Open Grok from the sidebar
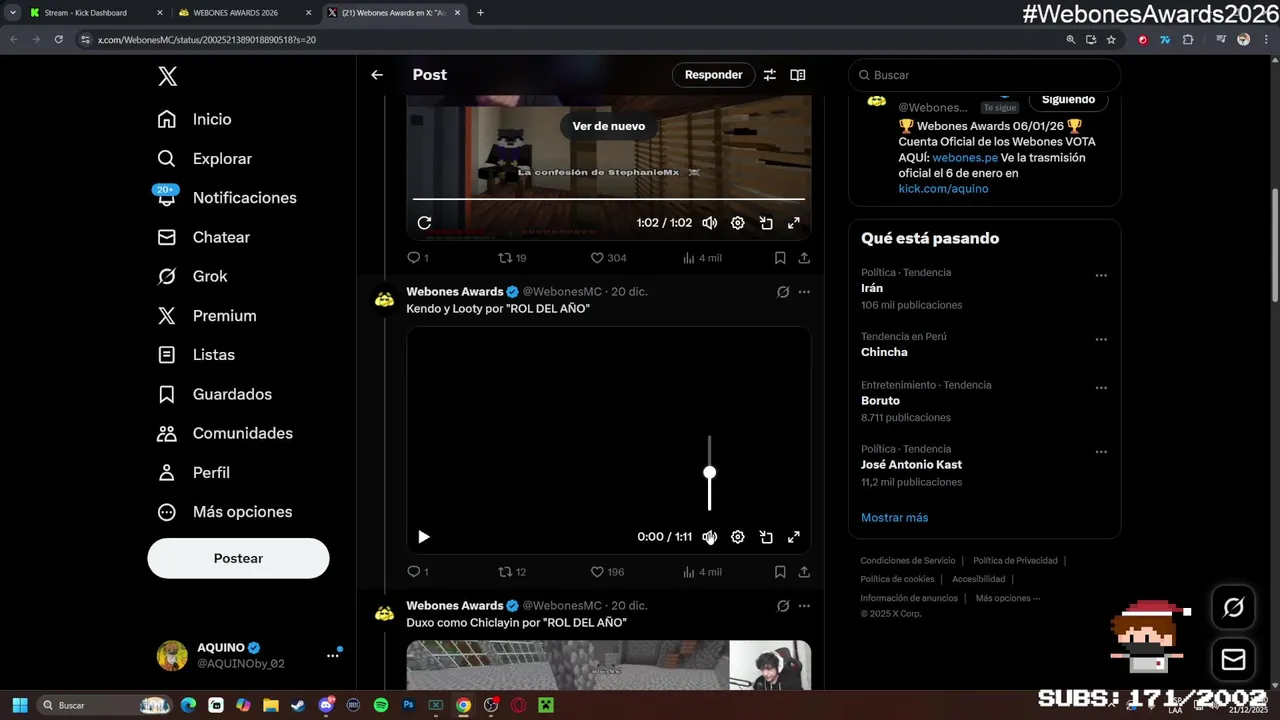The height and width of the screenshot is (720, 1280). 192,276
